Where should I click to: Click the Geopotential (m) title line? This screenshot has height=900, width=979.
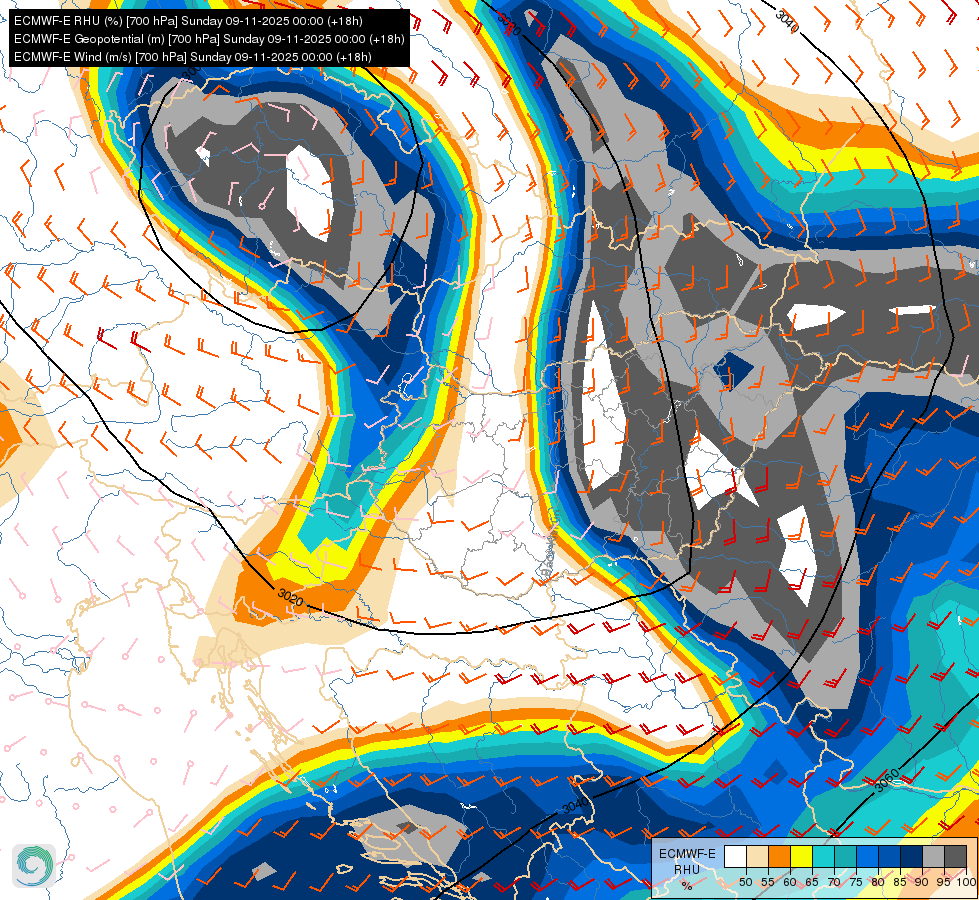(x=209, y=39)
